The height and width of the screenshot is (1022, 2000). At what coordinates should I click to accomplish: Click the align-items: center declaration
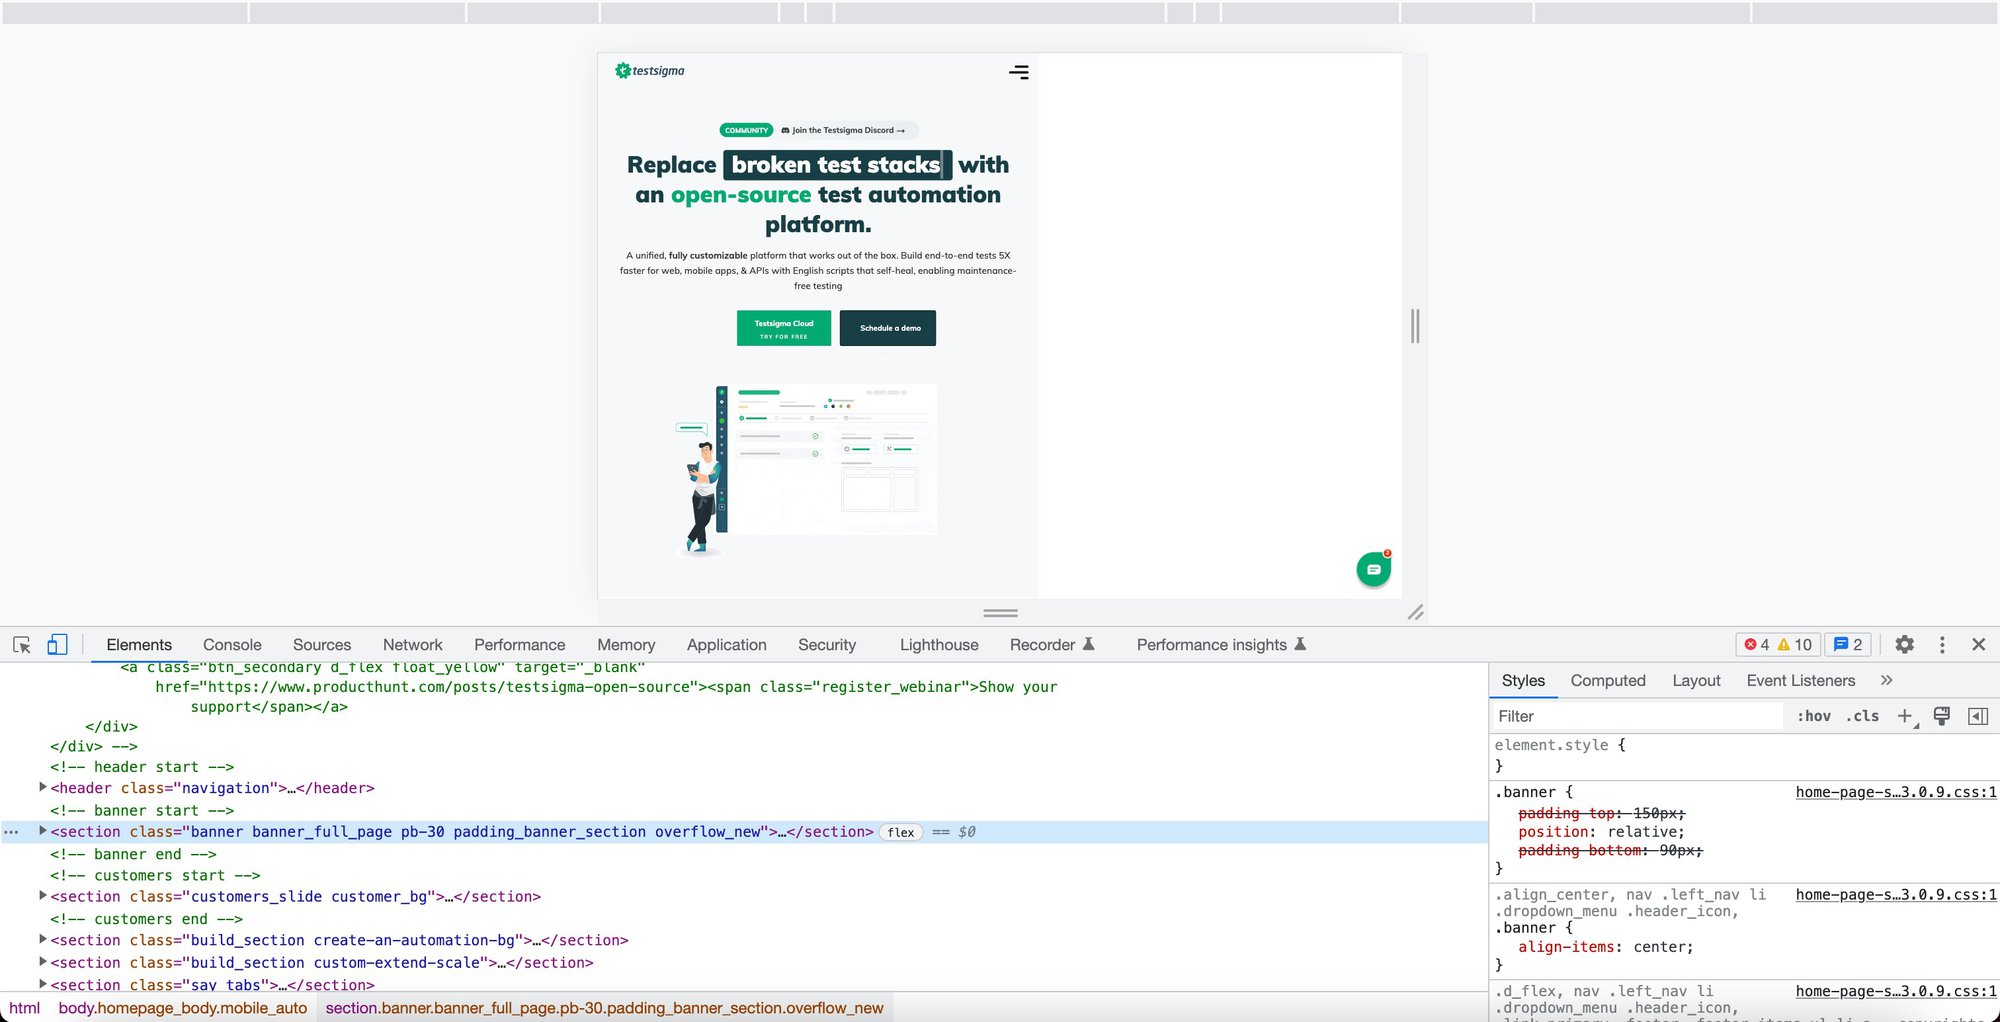pos(1606,947)
